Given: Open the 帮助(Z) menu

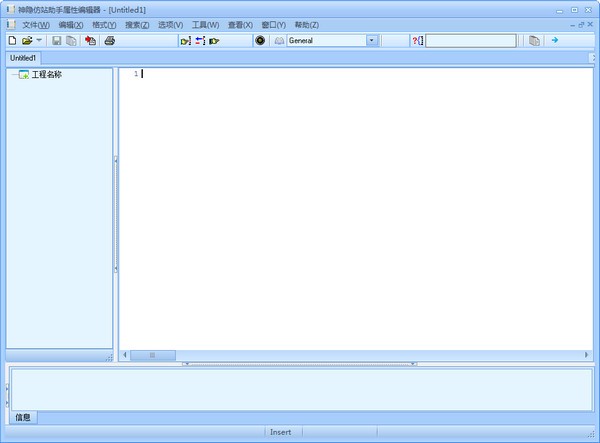Looking at the screenshot, I should pyautogui.click(x=306, y=24).
